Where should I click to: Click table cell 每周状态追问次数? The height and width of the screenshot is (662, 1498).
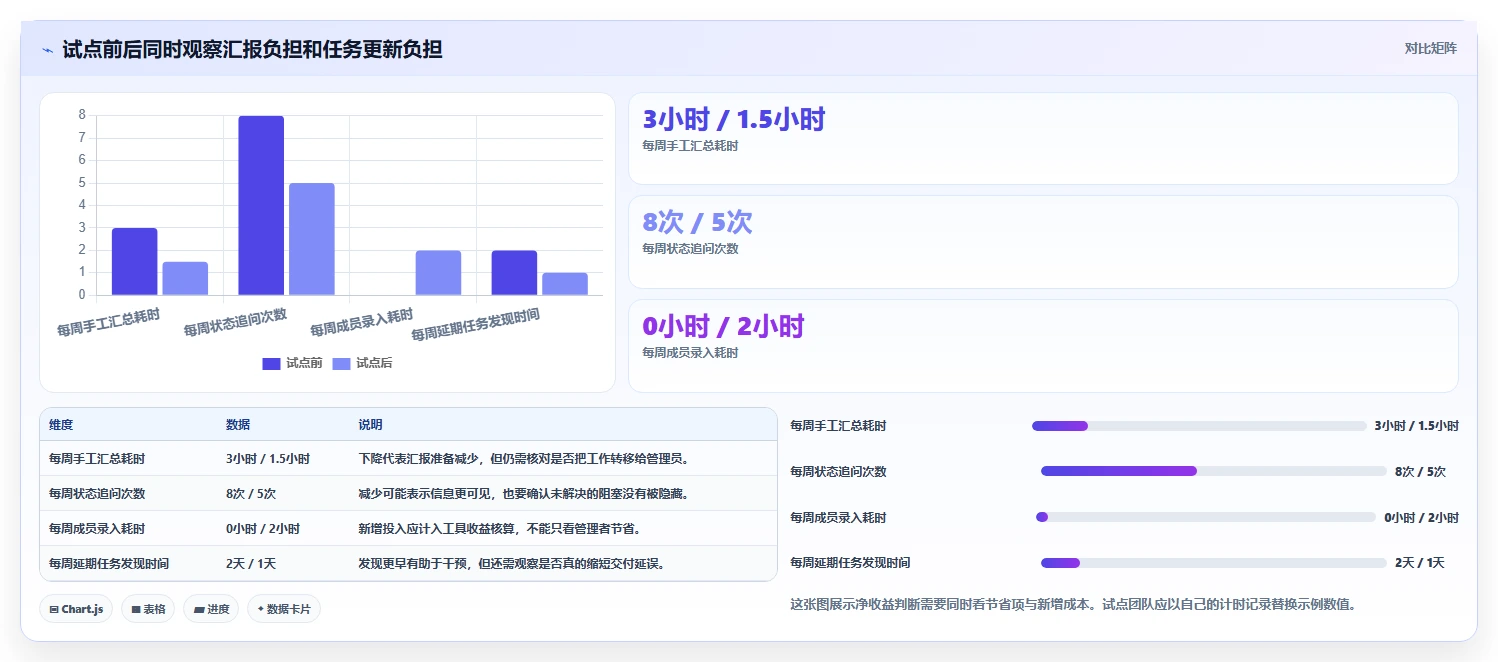click(x=97, y=494)
